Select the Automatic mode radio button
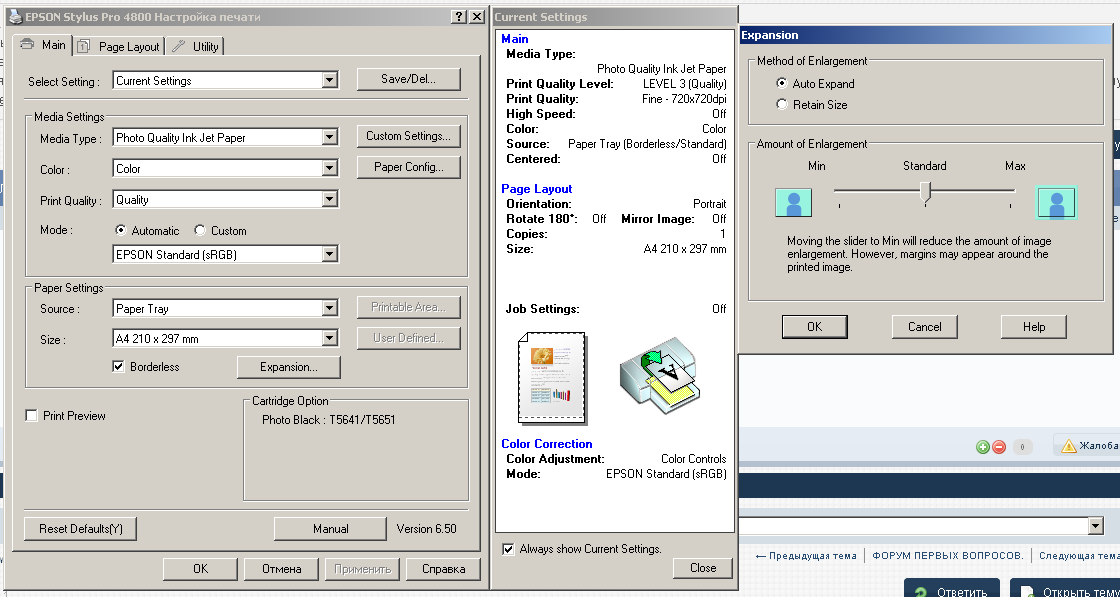The height and width of the screenshot is (597, 1120). 121,231
